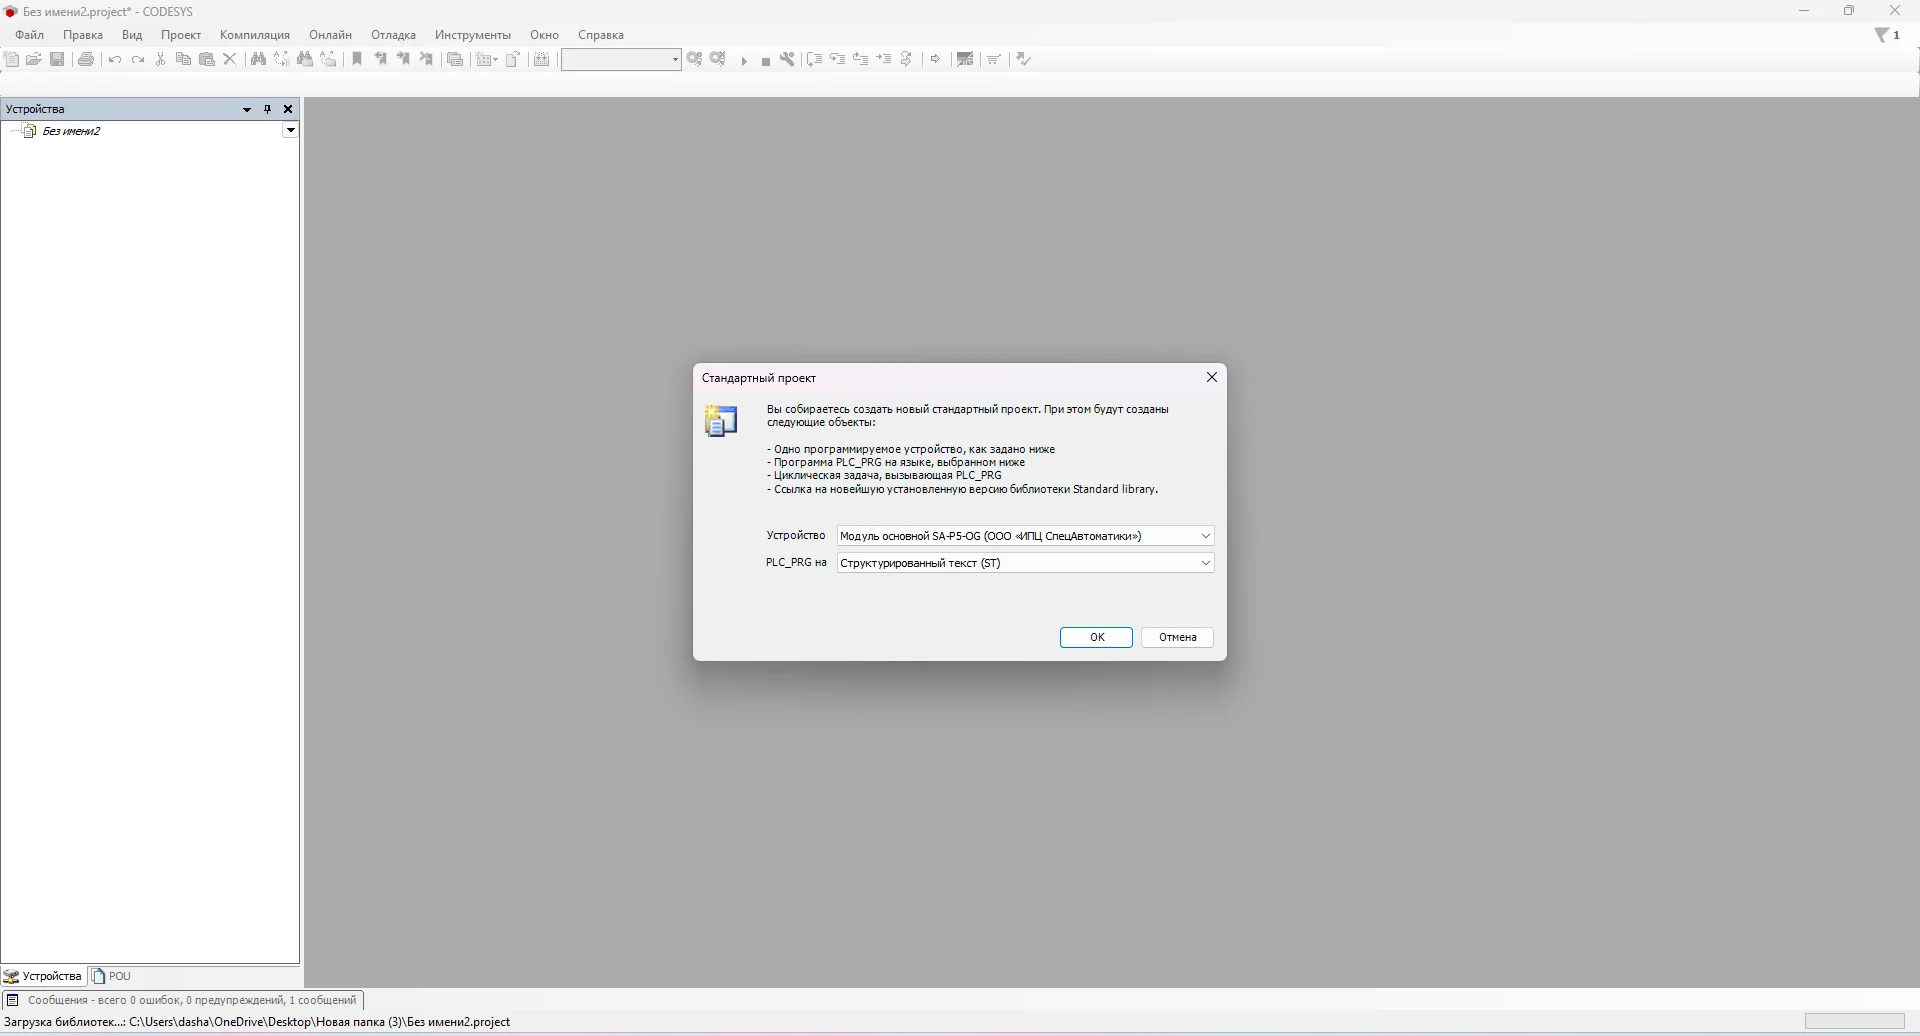Click the New project toolbar icon
Viewport: 1920px width, 1036px height.
coord(12,60)
